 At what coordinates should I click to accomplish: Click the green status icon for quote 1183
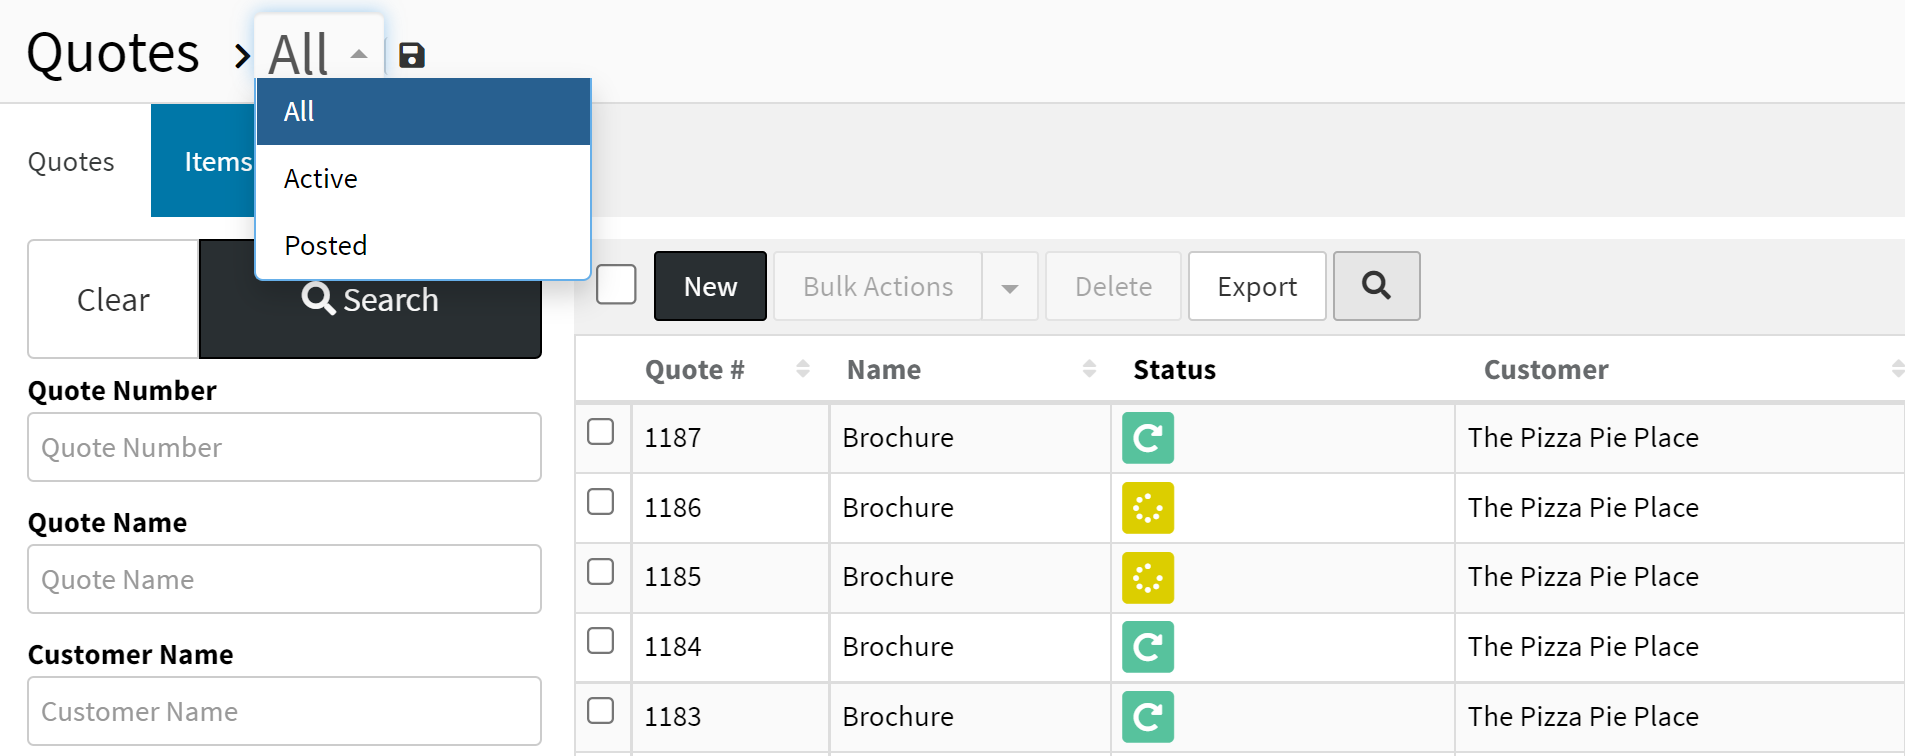pyautogui.click(x=1147, y=717)
